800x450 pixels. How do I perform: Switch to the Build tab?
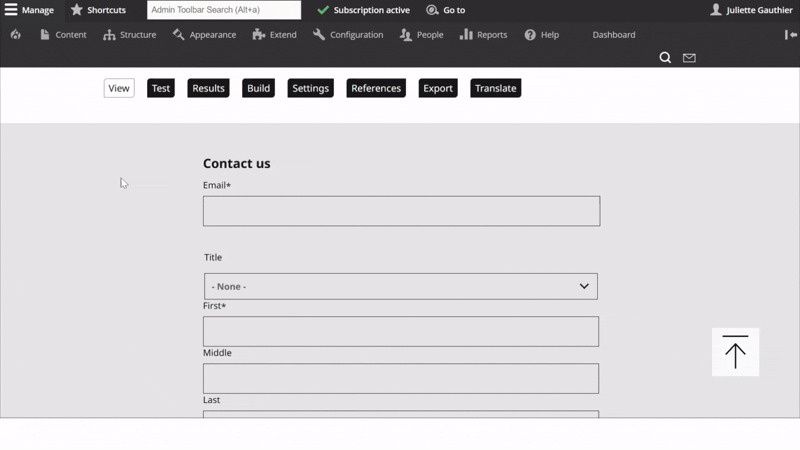(258, 88)
